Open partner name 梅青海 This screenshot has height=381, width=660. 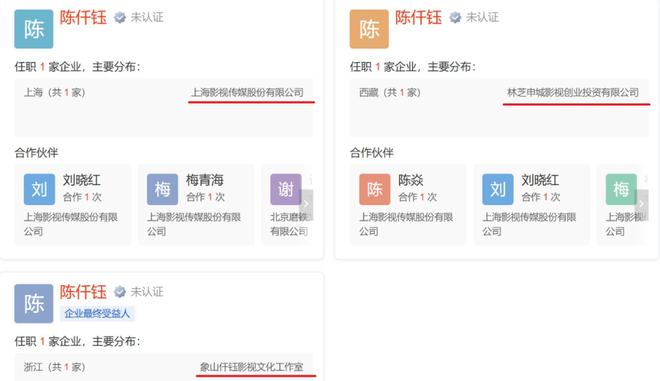point(205,180)
